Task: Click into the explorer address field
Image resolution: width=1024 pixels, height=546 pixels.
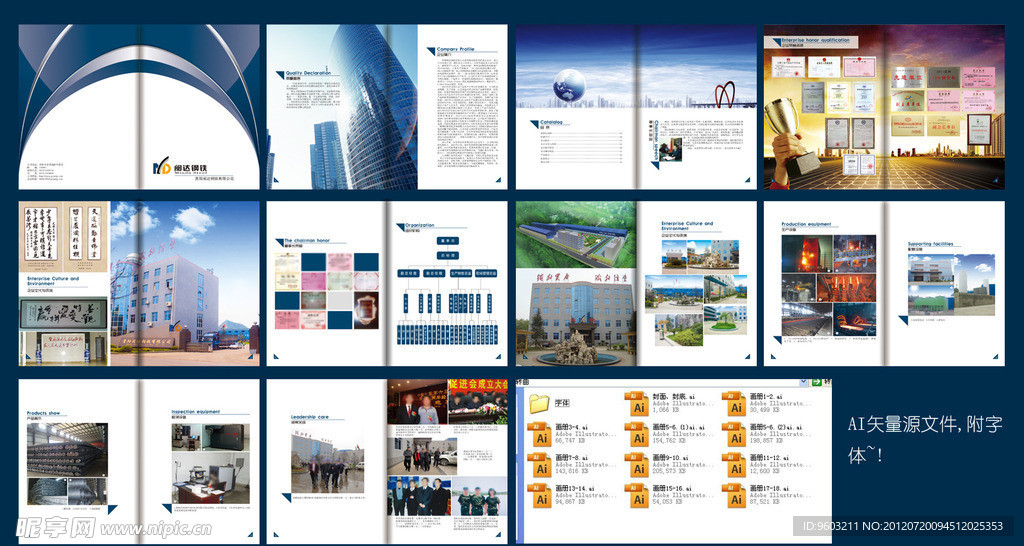Action: coord(656,383)
